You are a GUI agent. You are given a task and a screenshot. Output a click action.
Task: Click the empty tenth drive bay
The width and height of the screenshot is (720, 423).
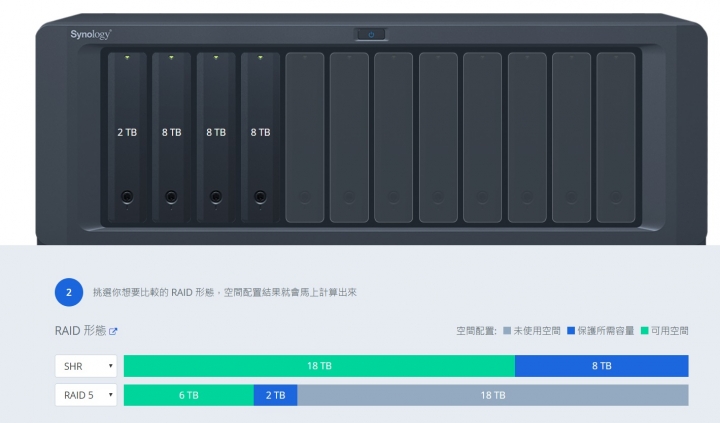(x=527, y=137)
